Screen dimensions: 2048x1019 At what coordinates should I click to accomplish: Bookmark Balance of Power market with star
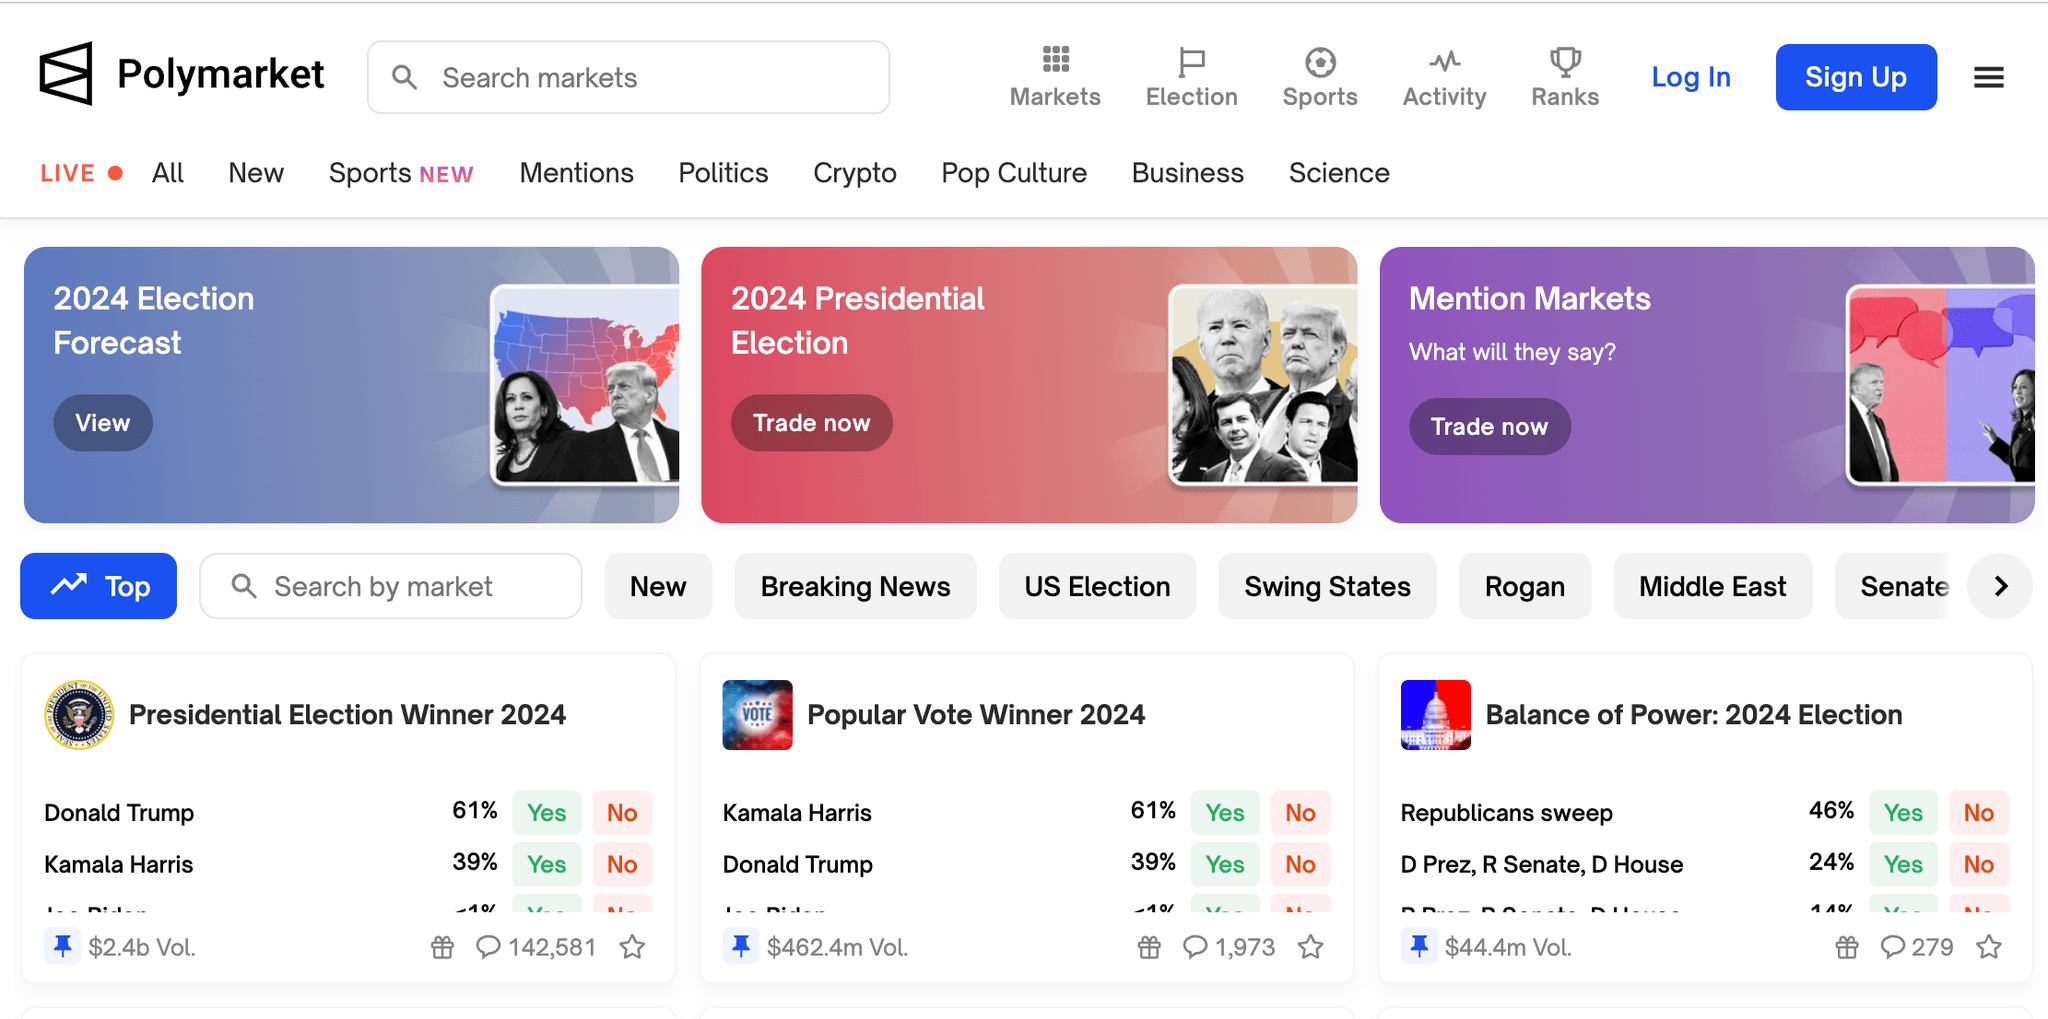tap(1989, 947)
